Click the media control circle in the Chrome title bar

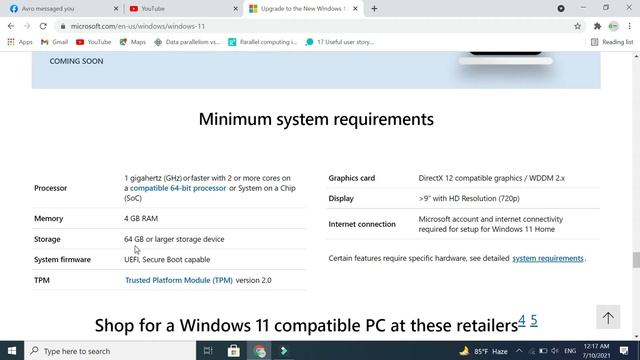561,8
